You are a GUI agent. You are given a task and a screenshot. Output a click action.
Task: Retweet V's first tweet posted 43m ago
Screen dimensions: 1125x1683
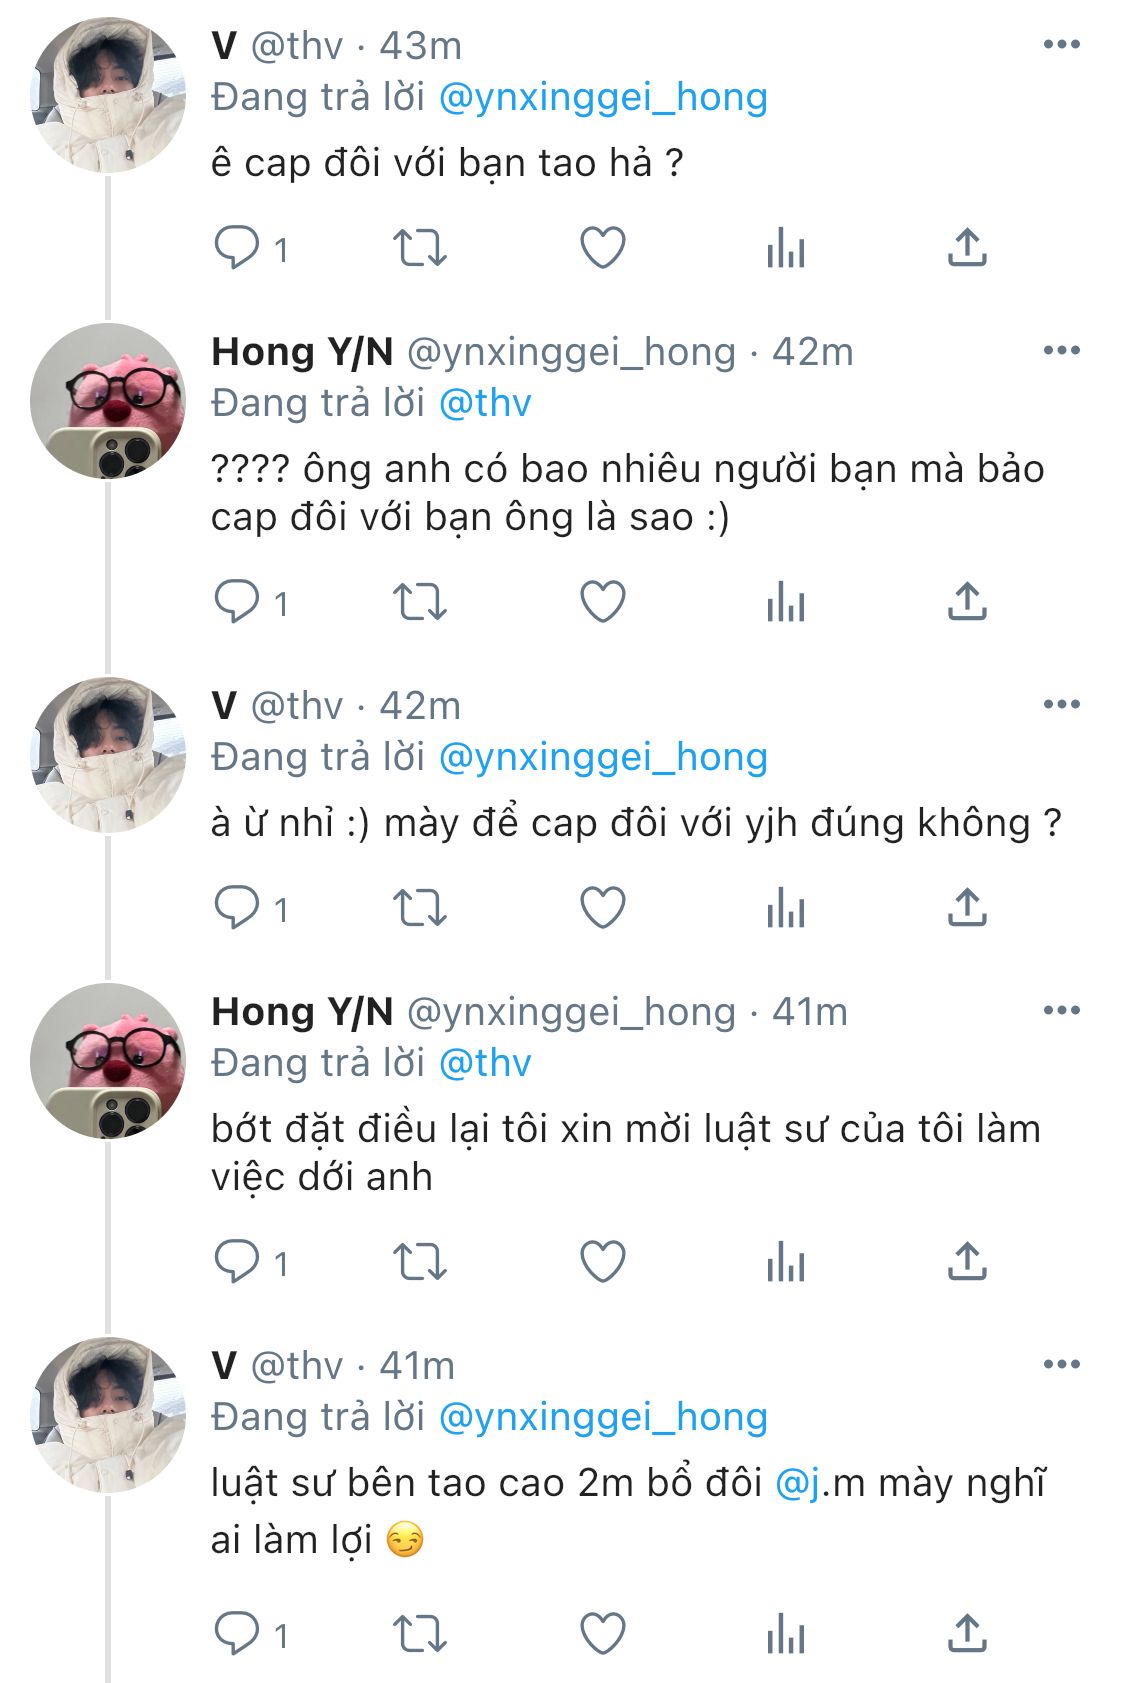click(419, 248)
